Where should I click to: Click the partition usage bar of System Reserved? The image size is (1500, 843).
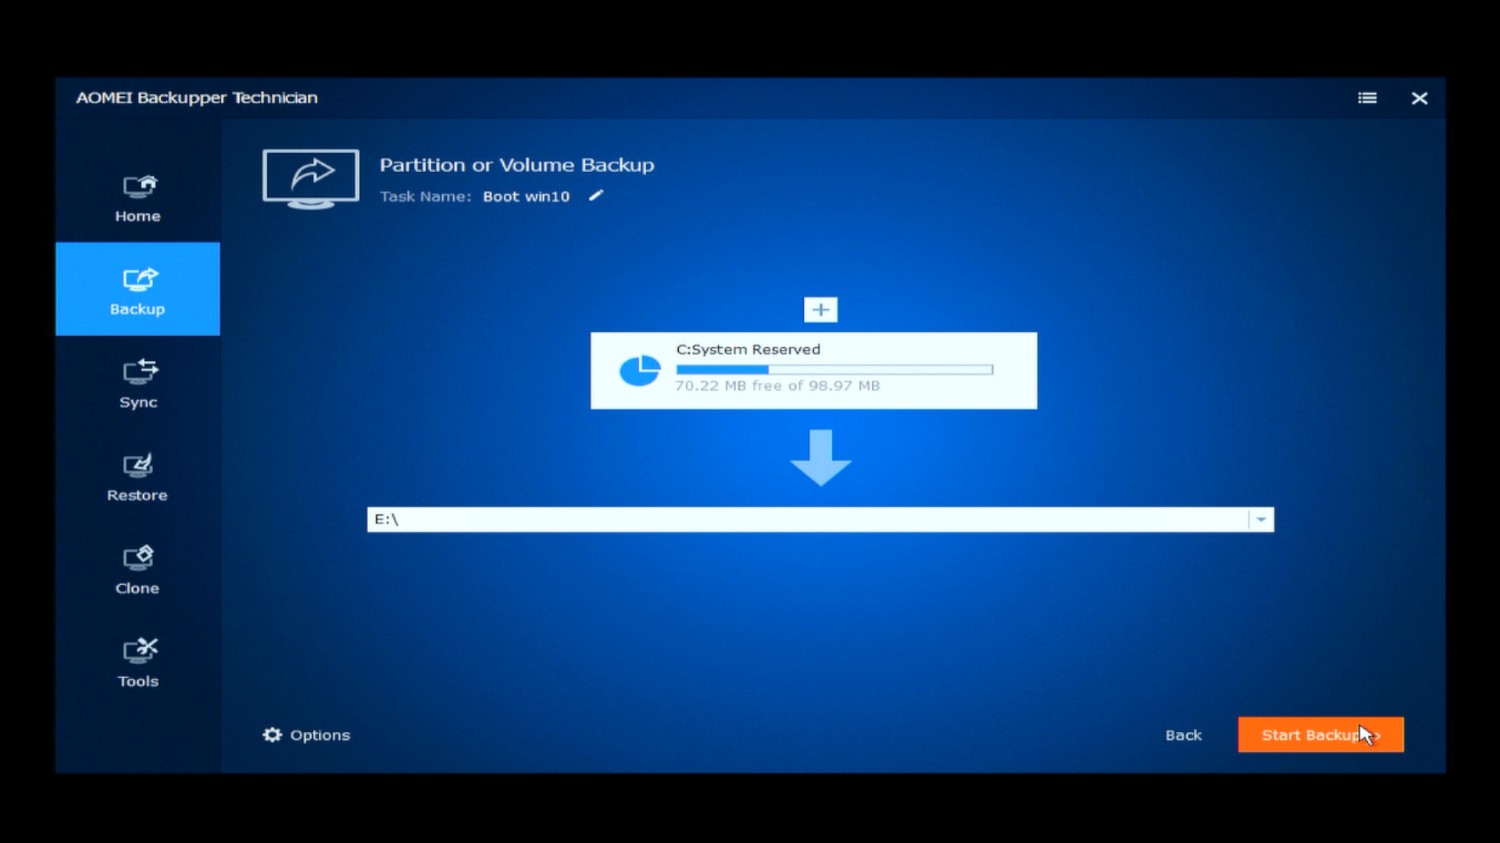coord(835,370)
